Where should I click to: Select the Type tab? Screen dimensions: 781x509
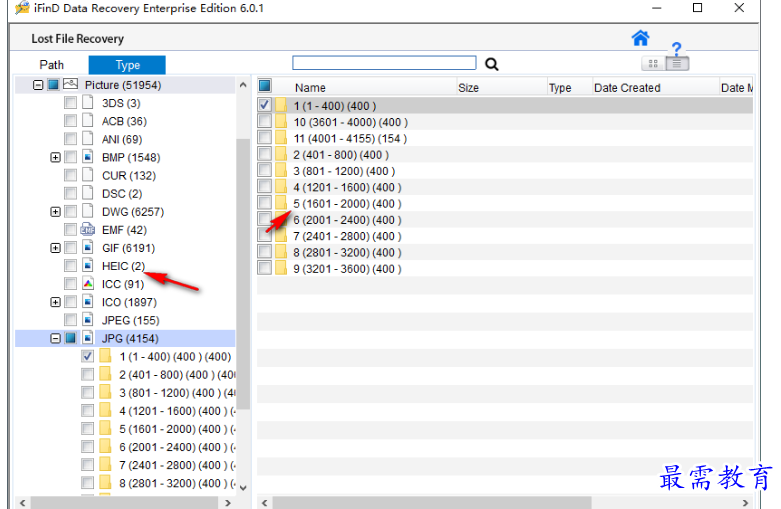click(x=127, y=65)
